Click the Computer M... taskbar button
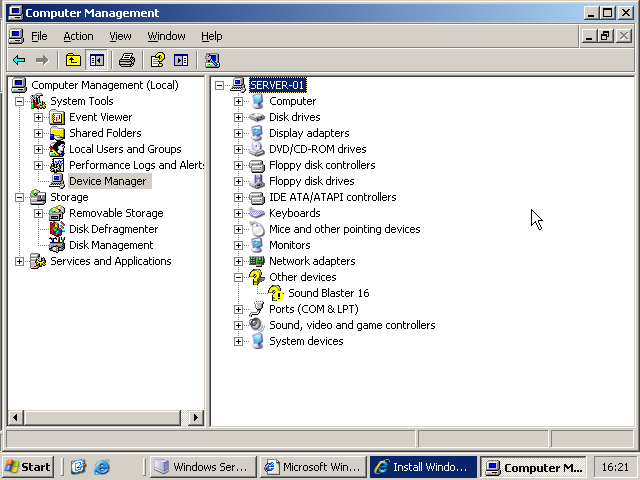Screen dimensions: 640x480 (x=533, y=467)
